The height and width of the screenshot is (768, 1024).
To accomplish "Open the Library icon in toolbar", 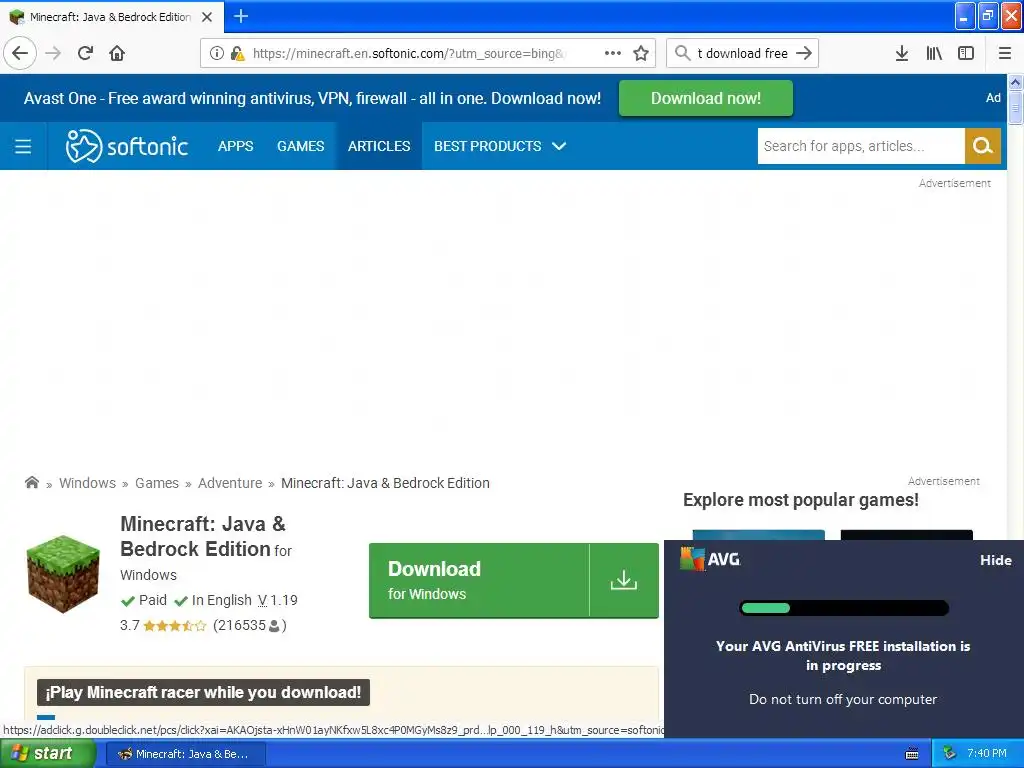I will point(934,54).
